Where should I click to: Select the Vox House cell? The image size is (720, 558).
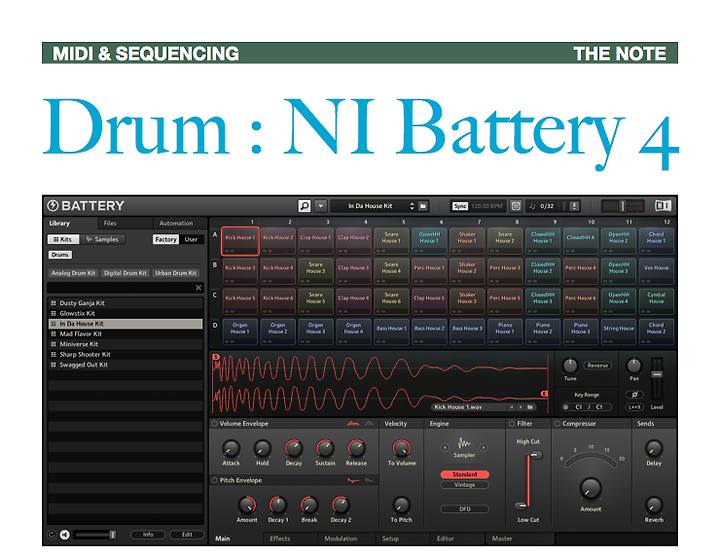[x=656, y=271]
